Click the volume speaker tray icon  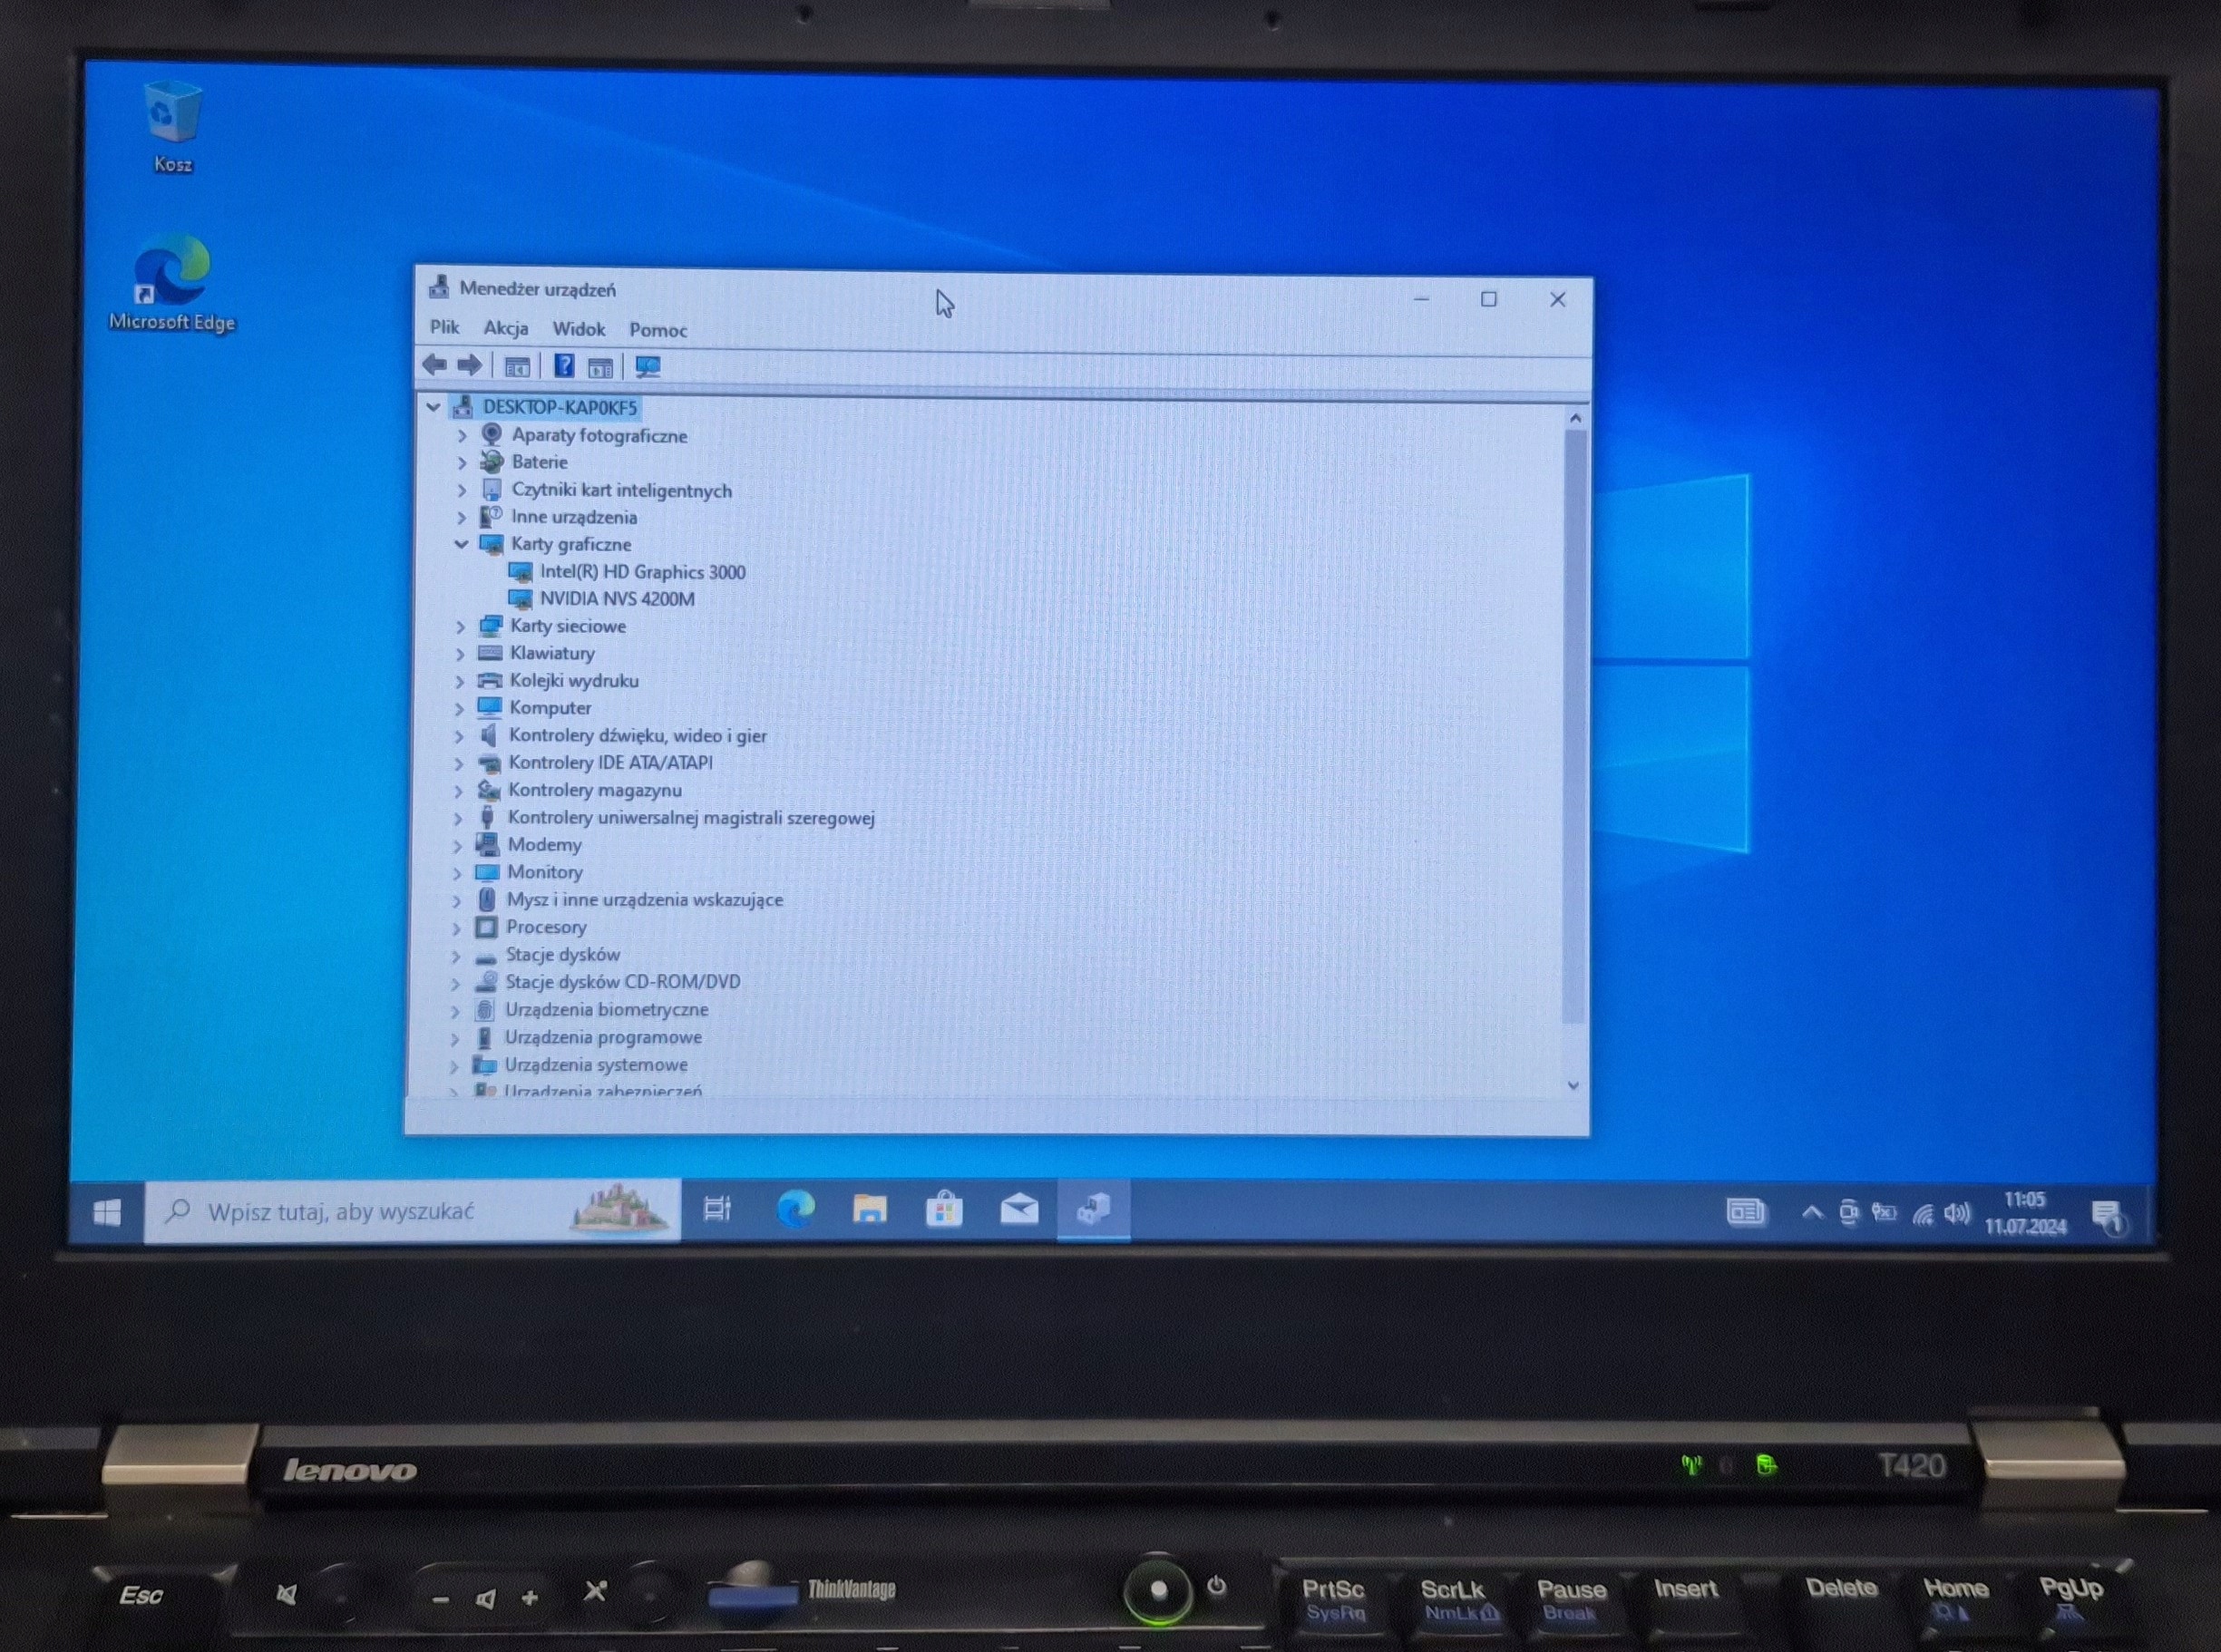[x=1956, y=1214]
